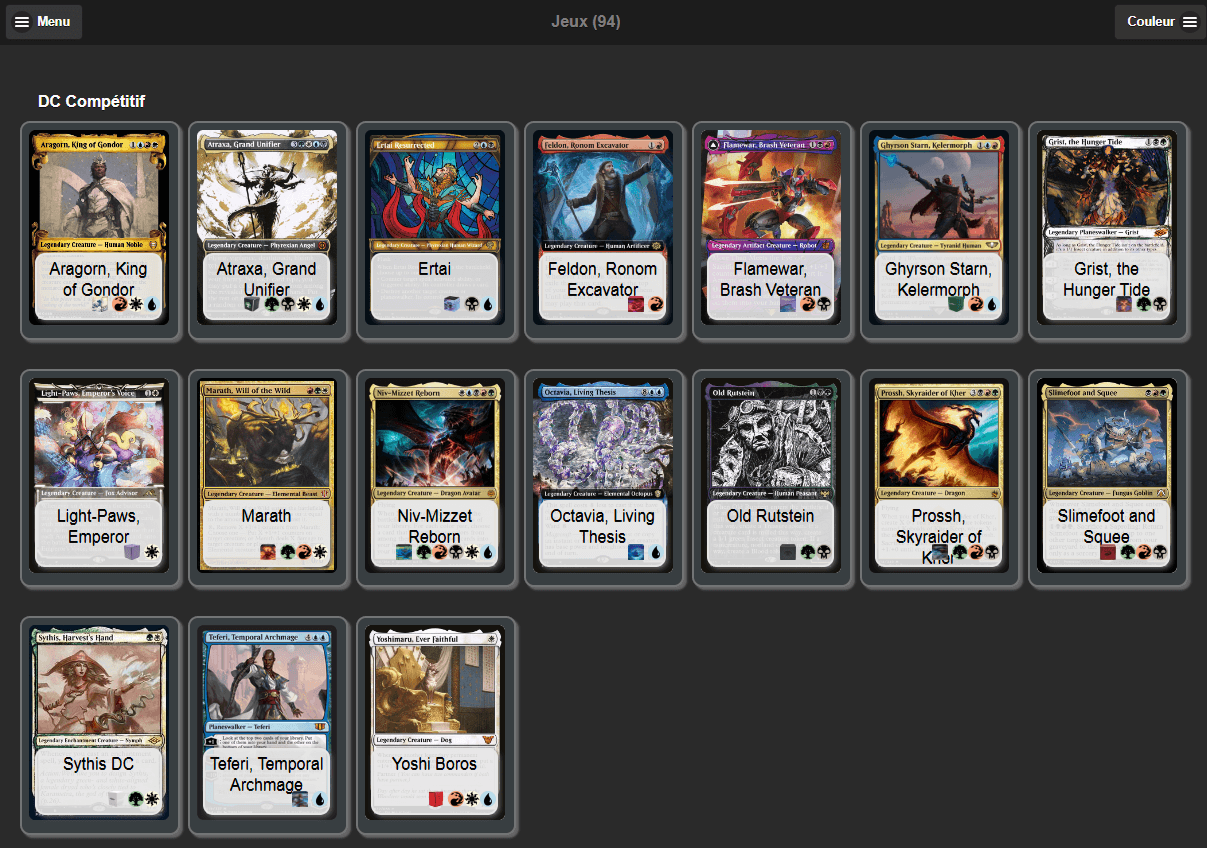Screen dimensions: 1207x848
Task: Click the purple deck box on Light-Paws deck
Action: tap(132, 552)
